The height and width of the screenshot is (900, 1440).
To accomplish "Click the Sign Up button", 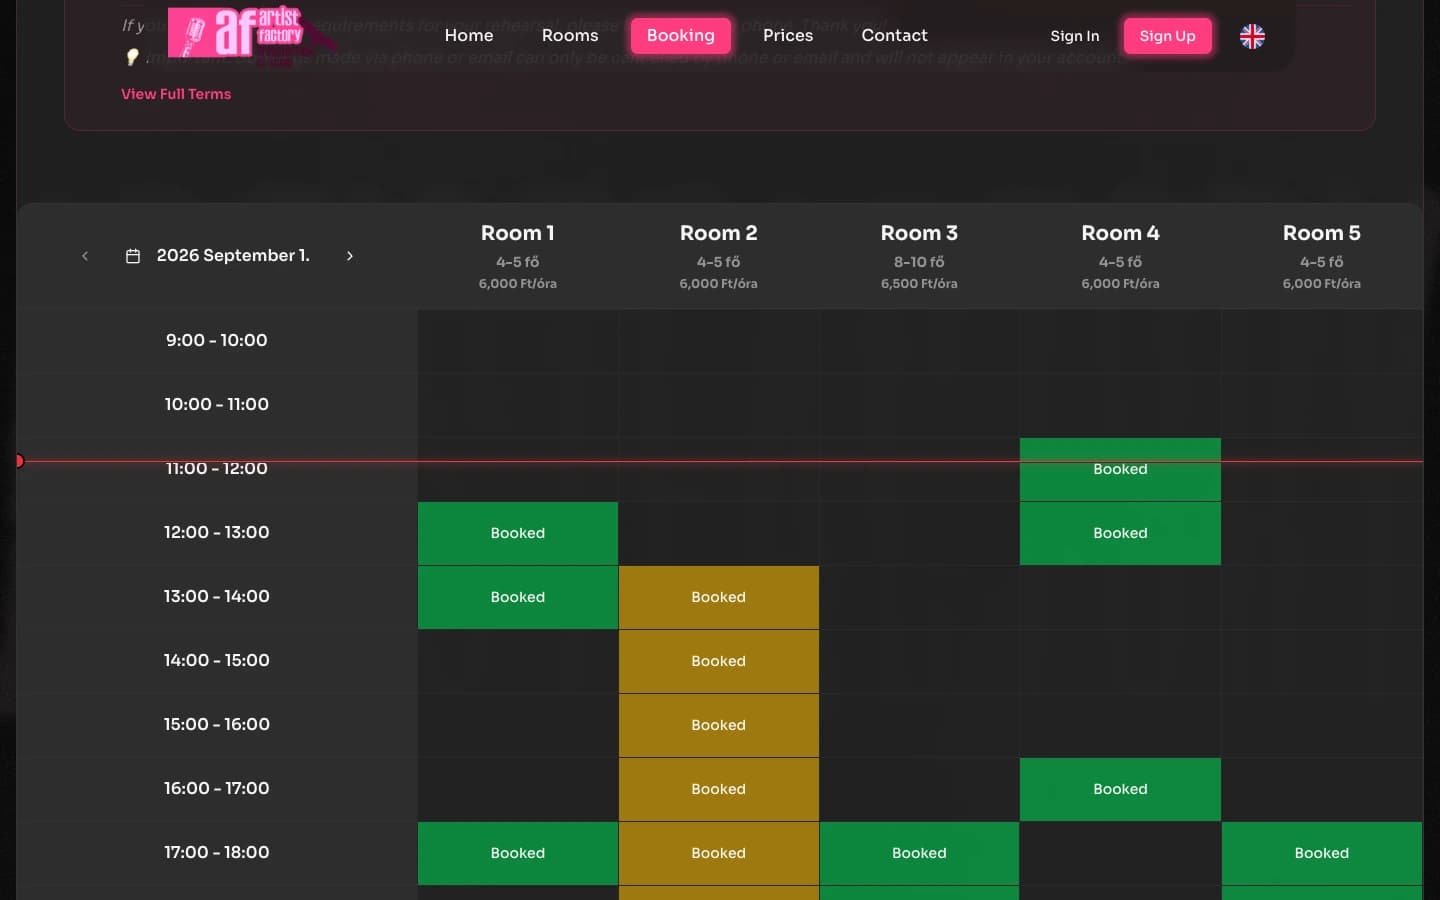I will tap(1168, 36).
